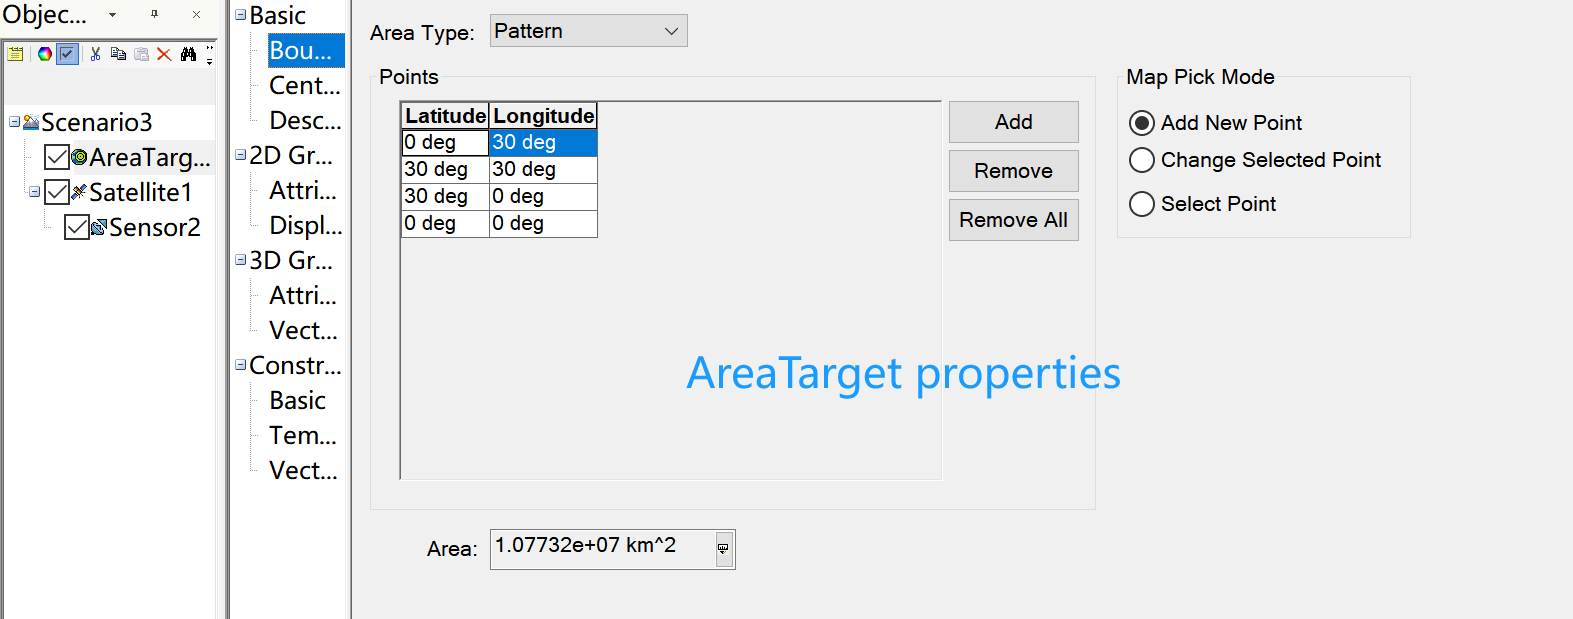Click the highlighted checkmark toolbar icon
This screenshot has width=1573, height=619.
pos(67,54)
